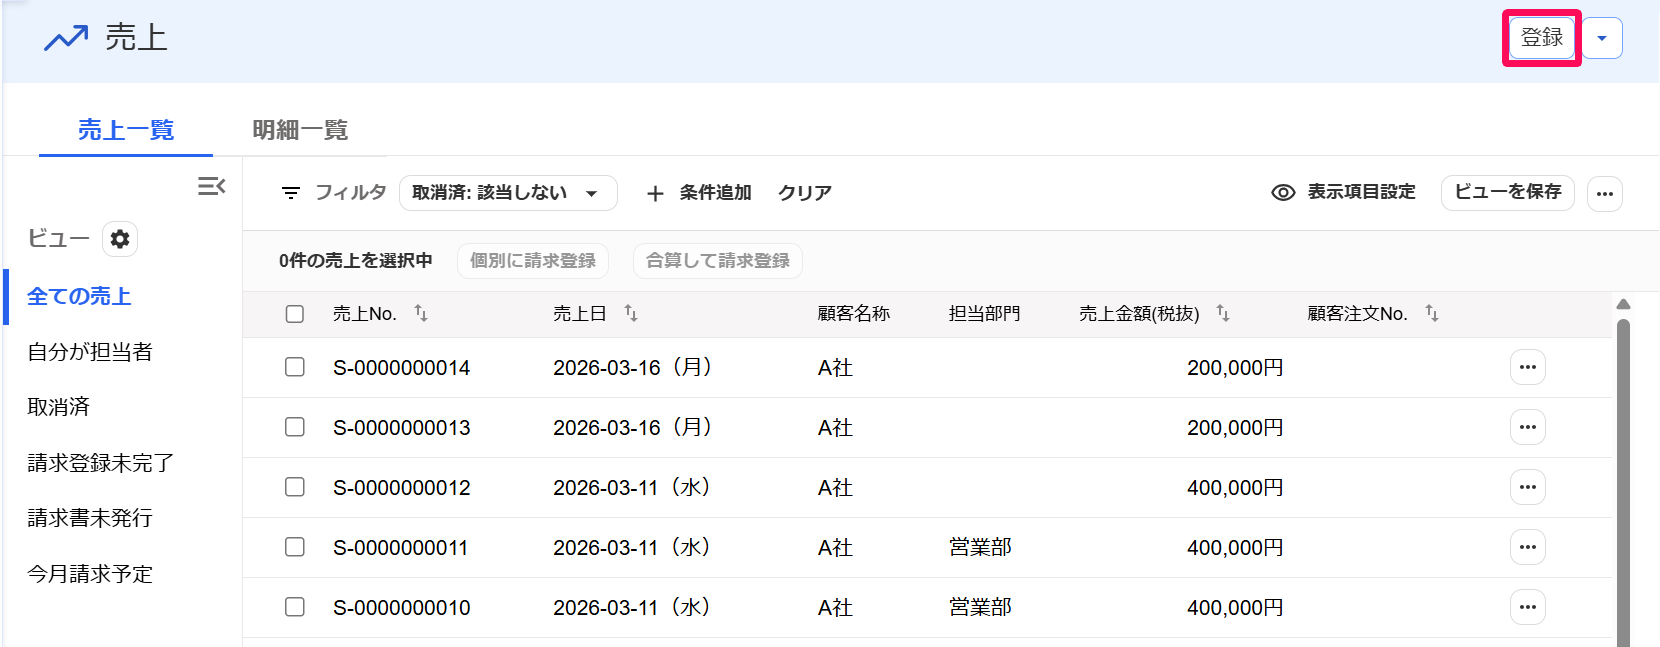
Task: Click plus icon for 条件追加
Action: tap(655, 193)
